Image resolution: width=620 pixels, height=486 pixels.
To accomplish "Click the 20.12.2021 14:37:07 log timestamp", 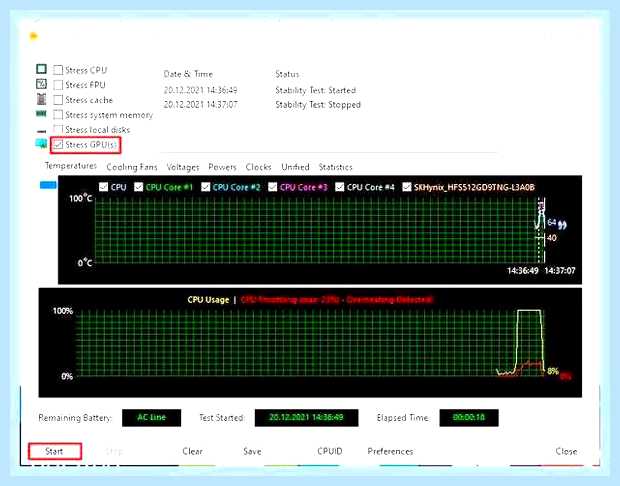I will pyautogui.click(x=200, y=105).
